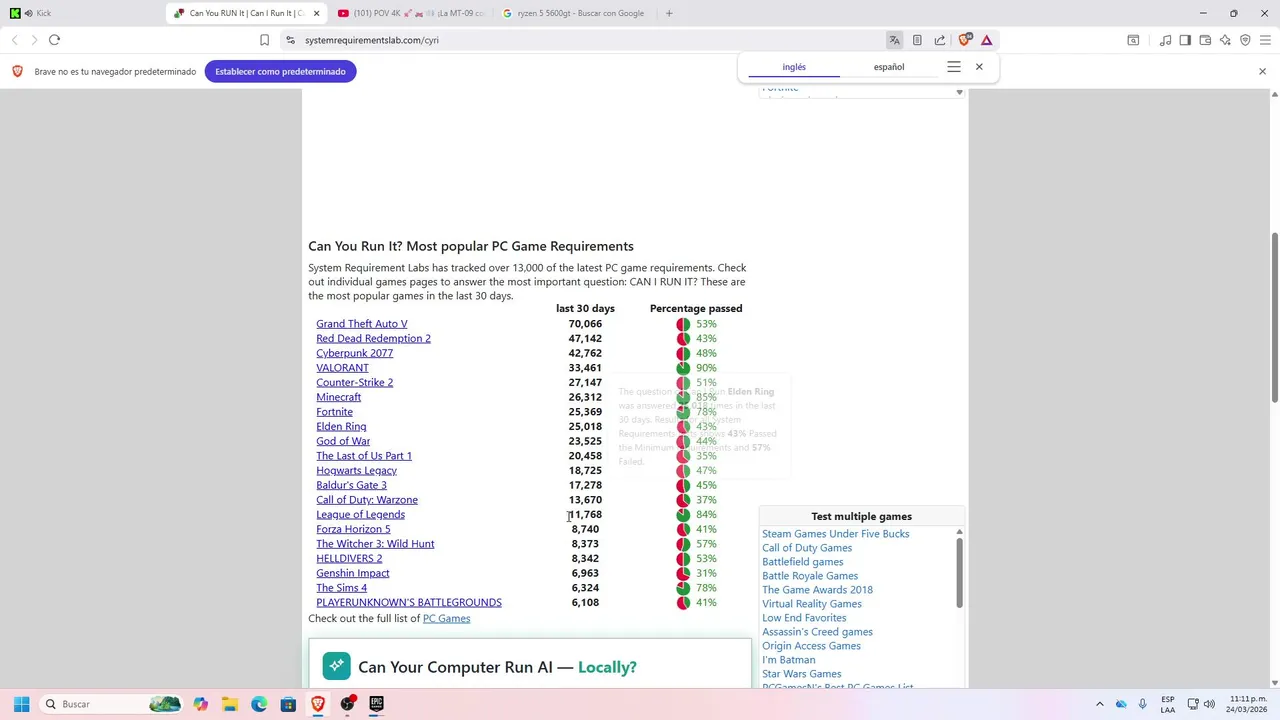Screen dimensions: 1280x720
Task: Switch to the YouTube POV 4K tab
Action: tap(411, 13)
